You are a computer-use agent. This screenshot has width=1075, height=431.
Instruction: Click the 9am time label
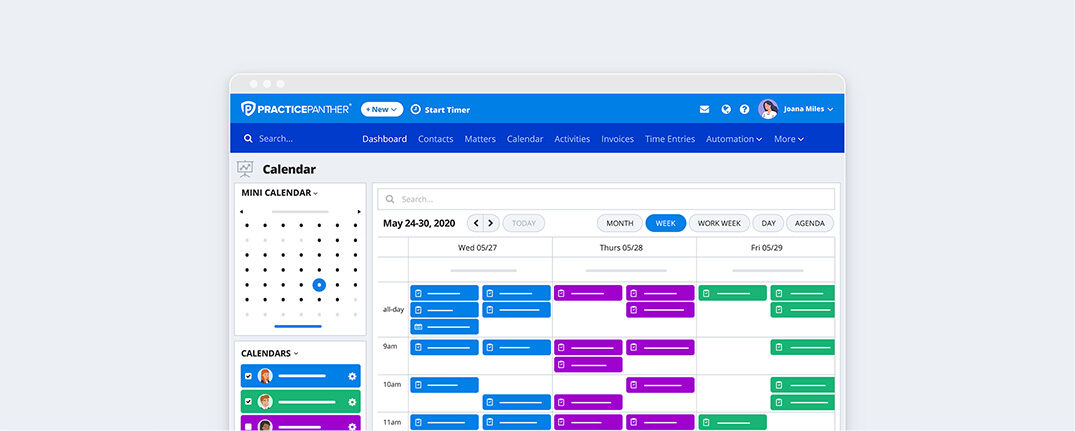click(390, 347)
